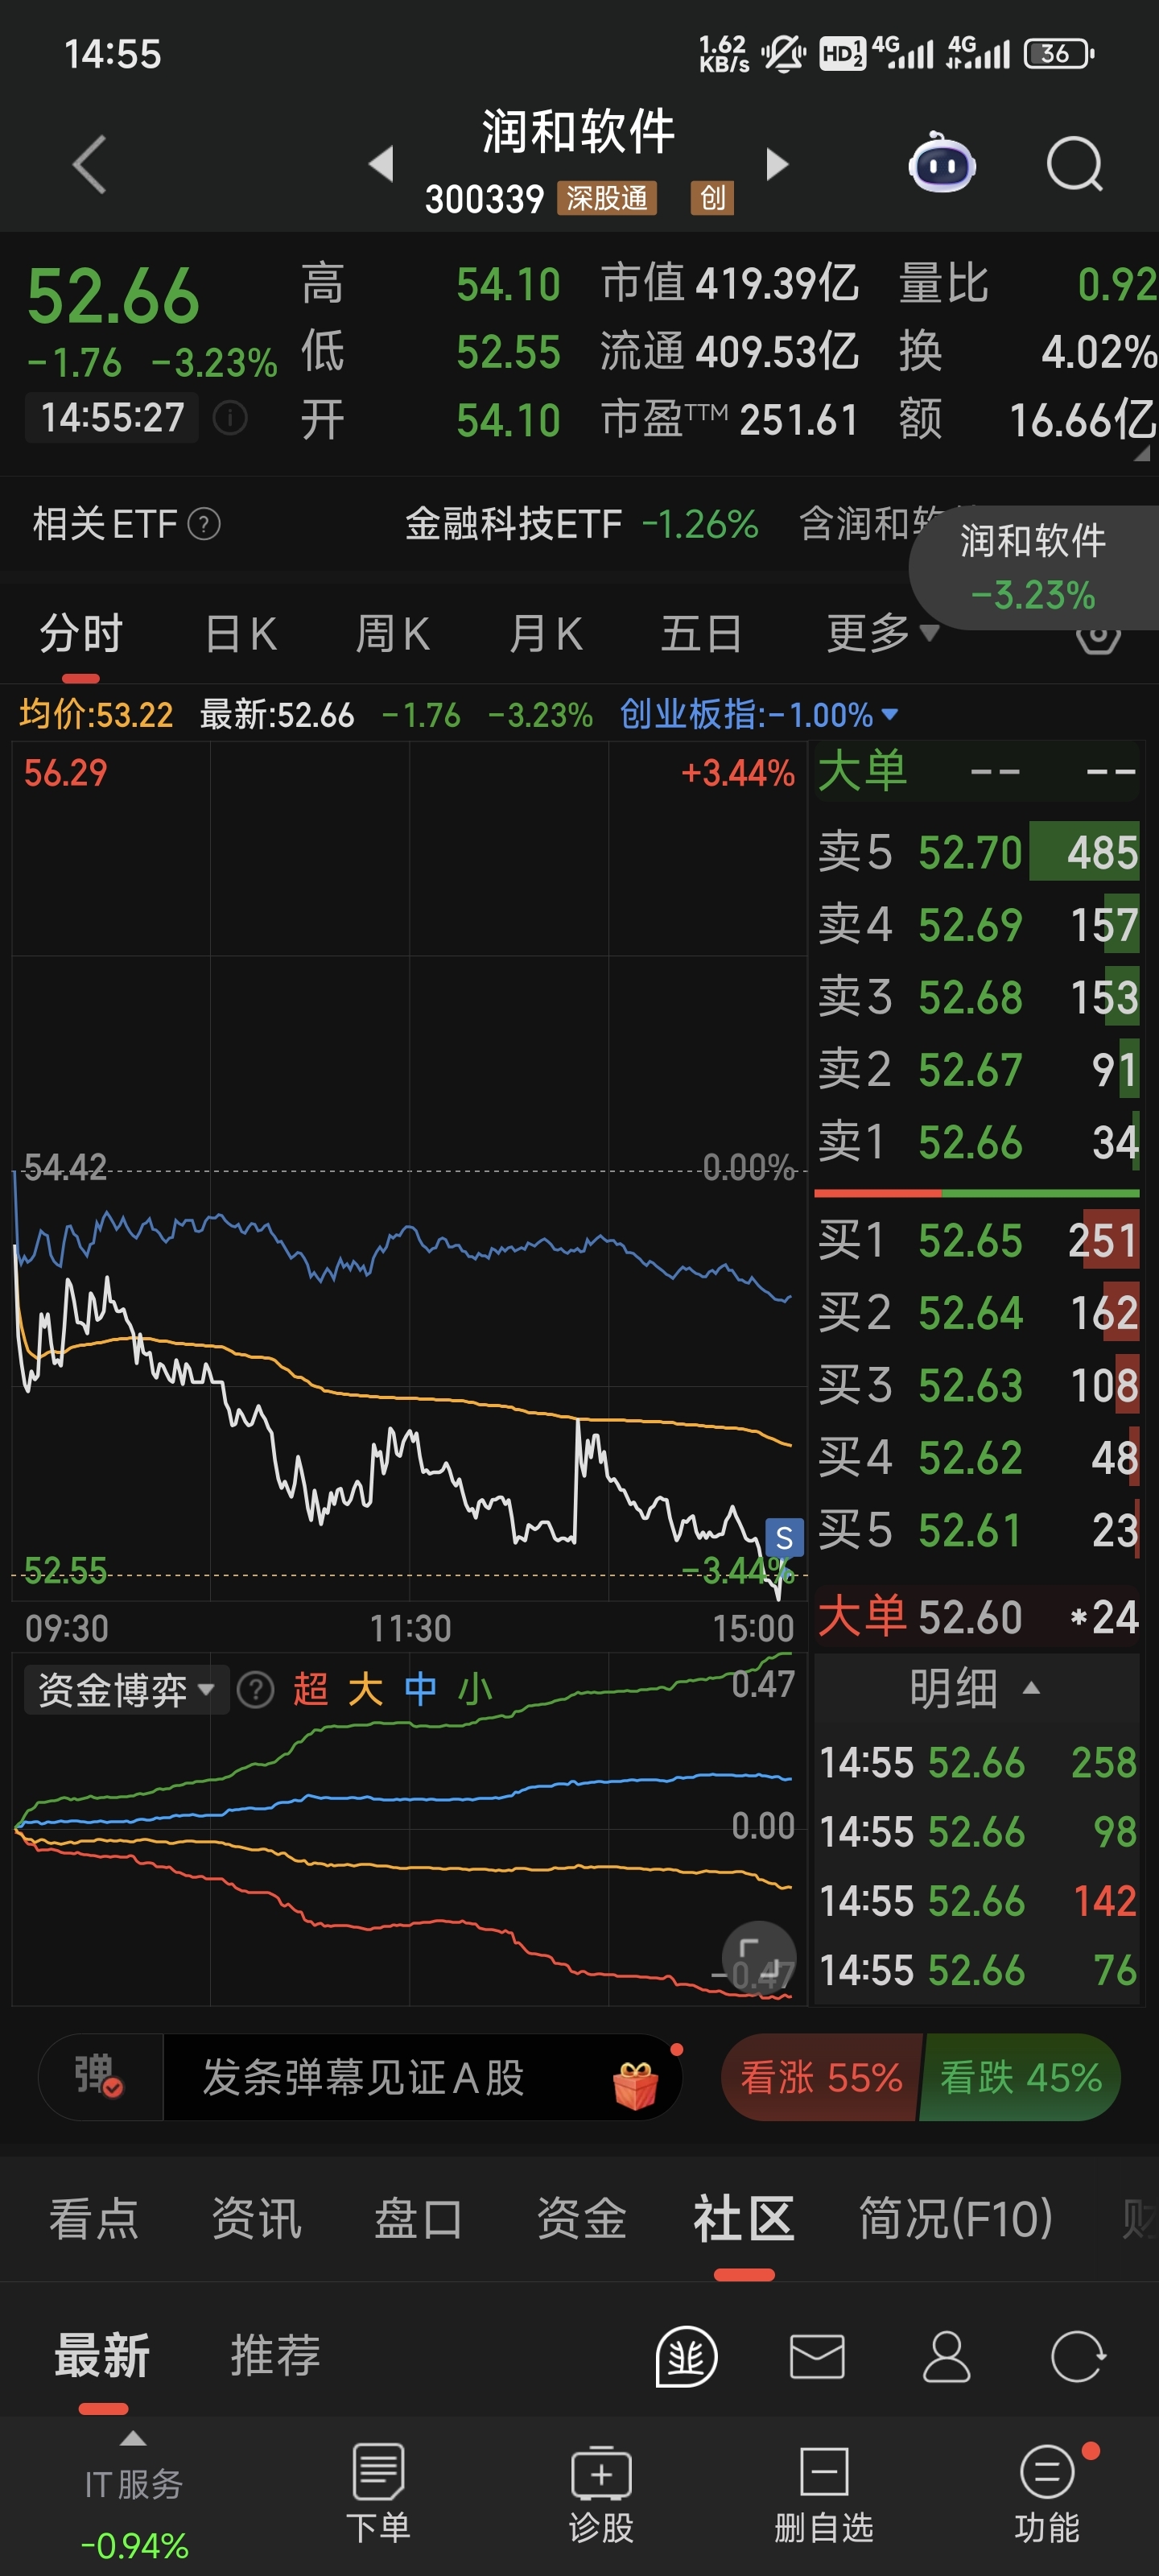Open the 社区 tab
Image resolution: width=1159 pixels, height=2576 pixels.
pos(744,2218)
